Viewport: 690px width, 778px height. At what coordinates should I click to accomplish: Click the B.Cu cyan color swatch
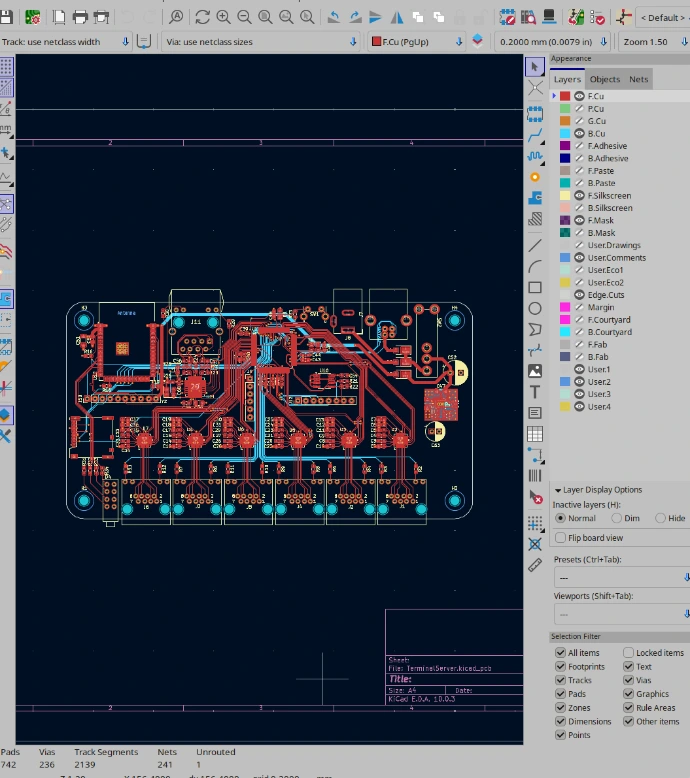(565, 133)
